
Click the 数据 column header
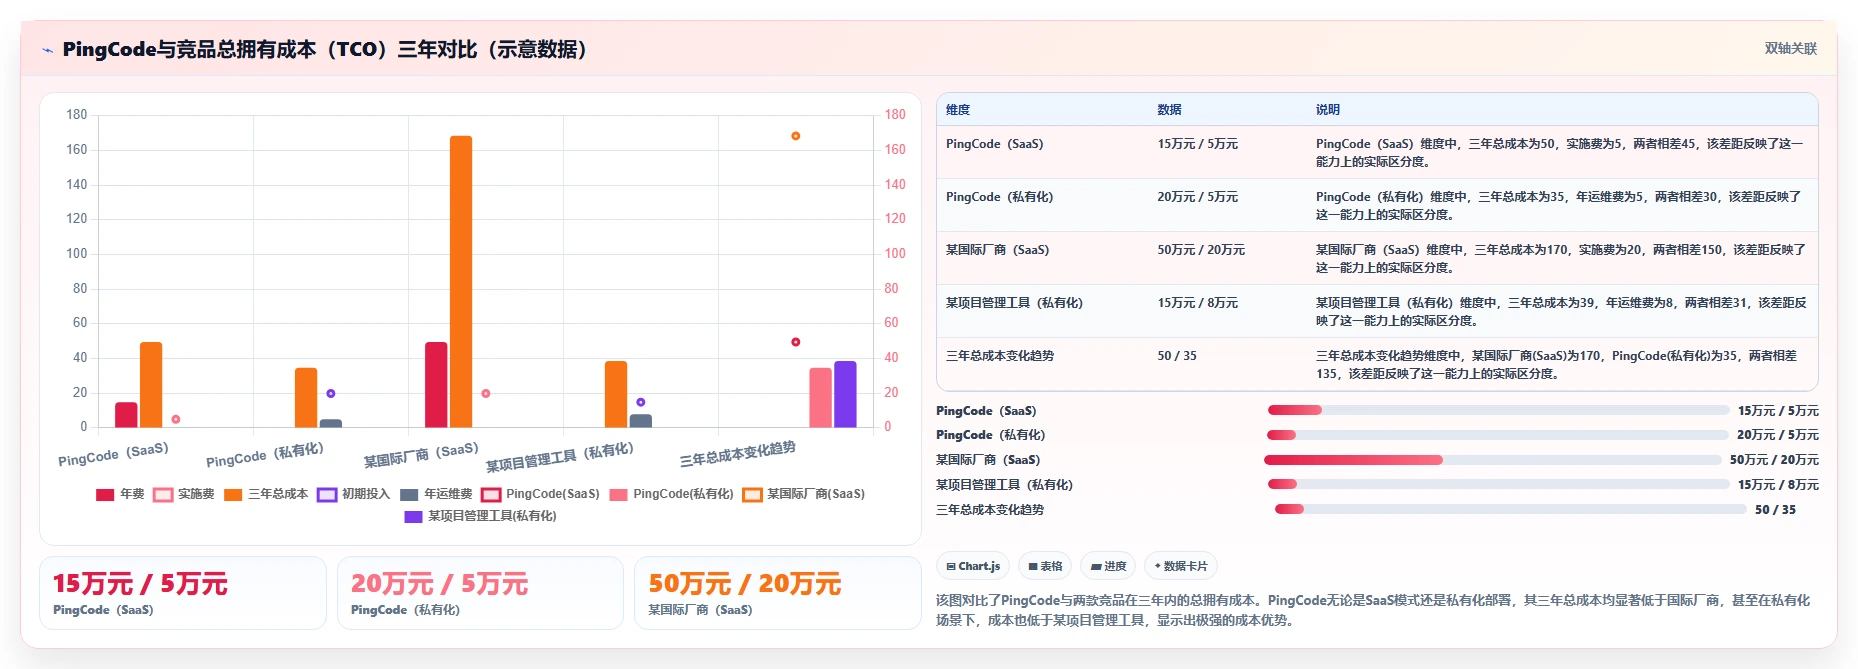(1169, 110)
